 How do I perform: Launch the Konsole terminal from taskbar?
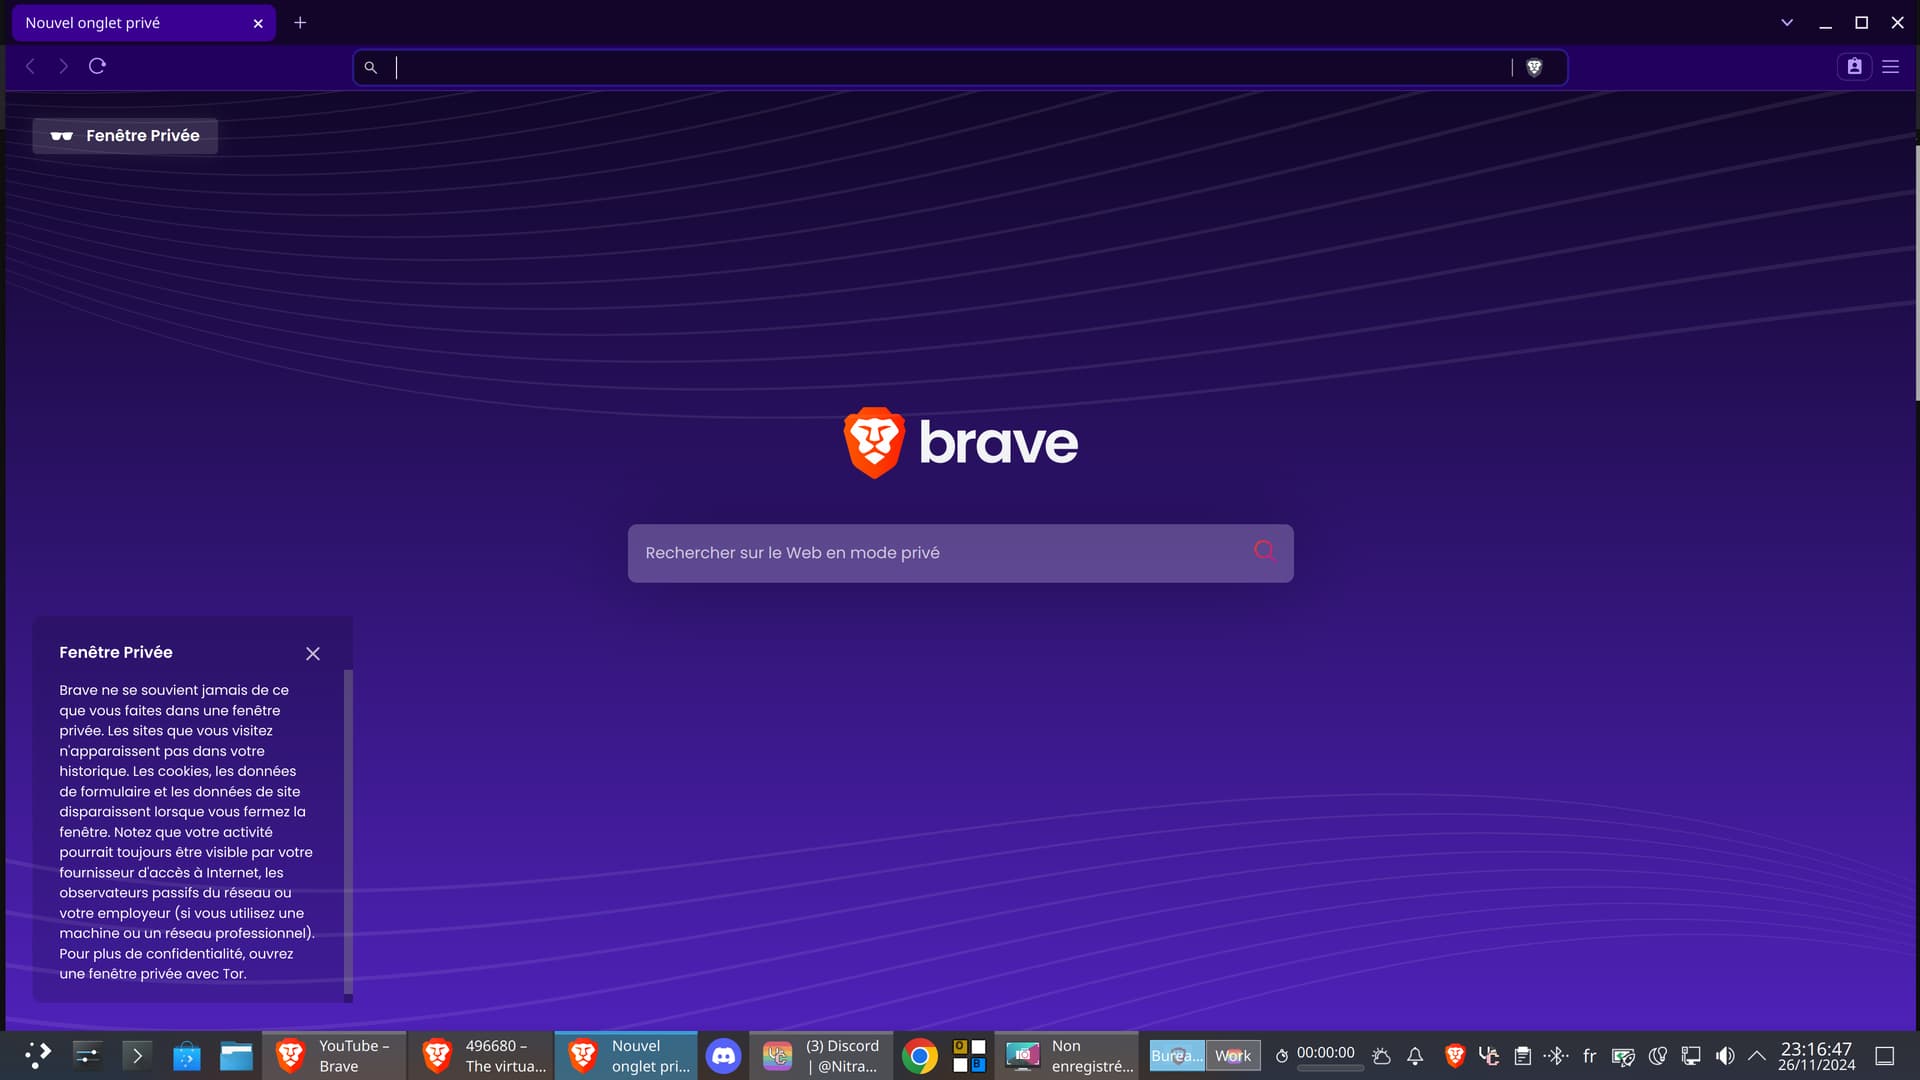tap(137, 1055)
